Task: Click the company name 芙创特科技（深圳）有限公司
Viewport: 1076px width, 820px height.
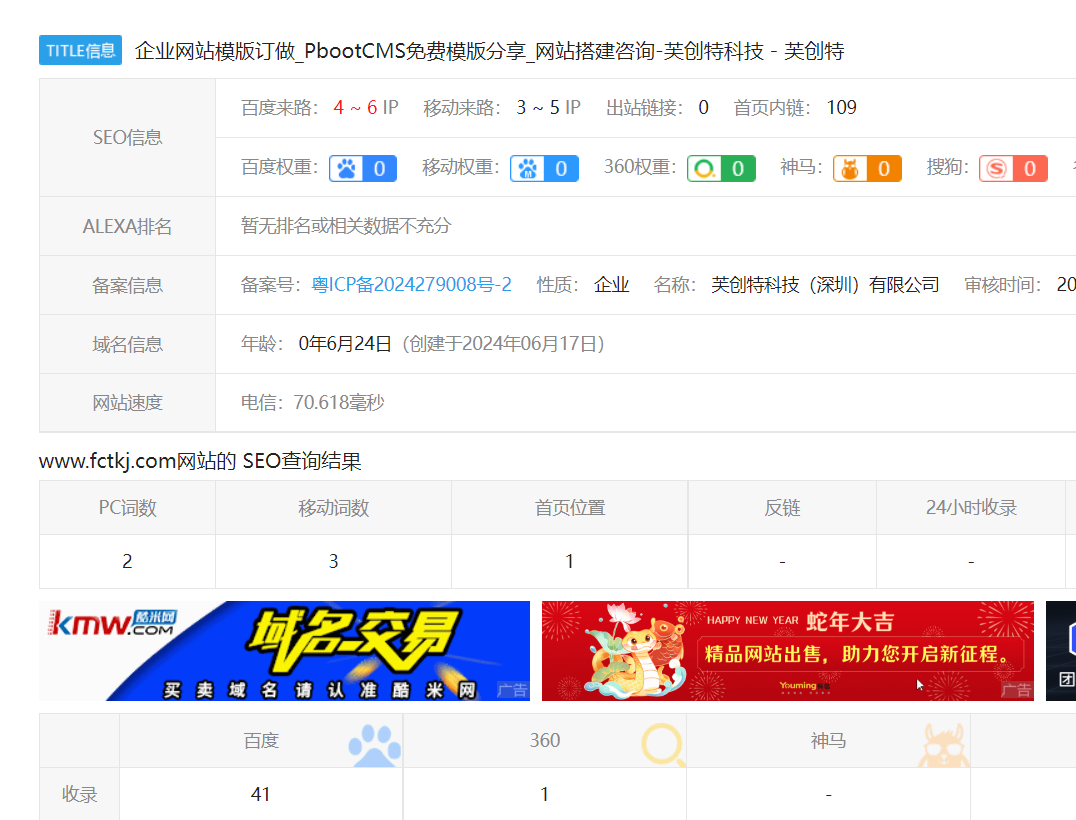Action: click(825, 285)
